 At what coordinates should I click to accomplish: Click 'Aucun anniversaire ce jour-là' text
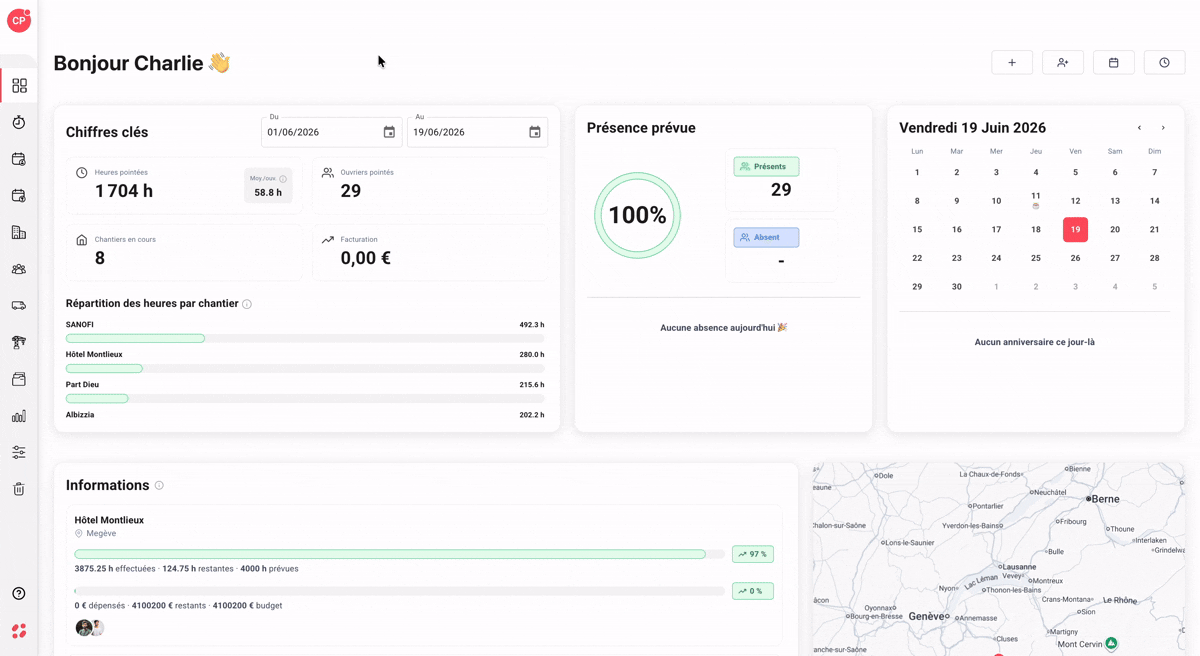pos(1034,342)
